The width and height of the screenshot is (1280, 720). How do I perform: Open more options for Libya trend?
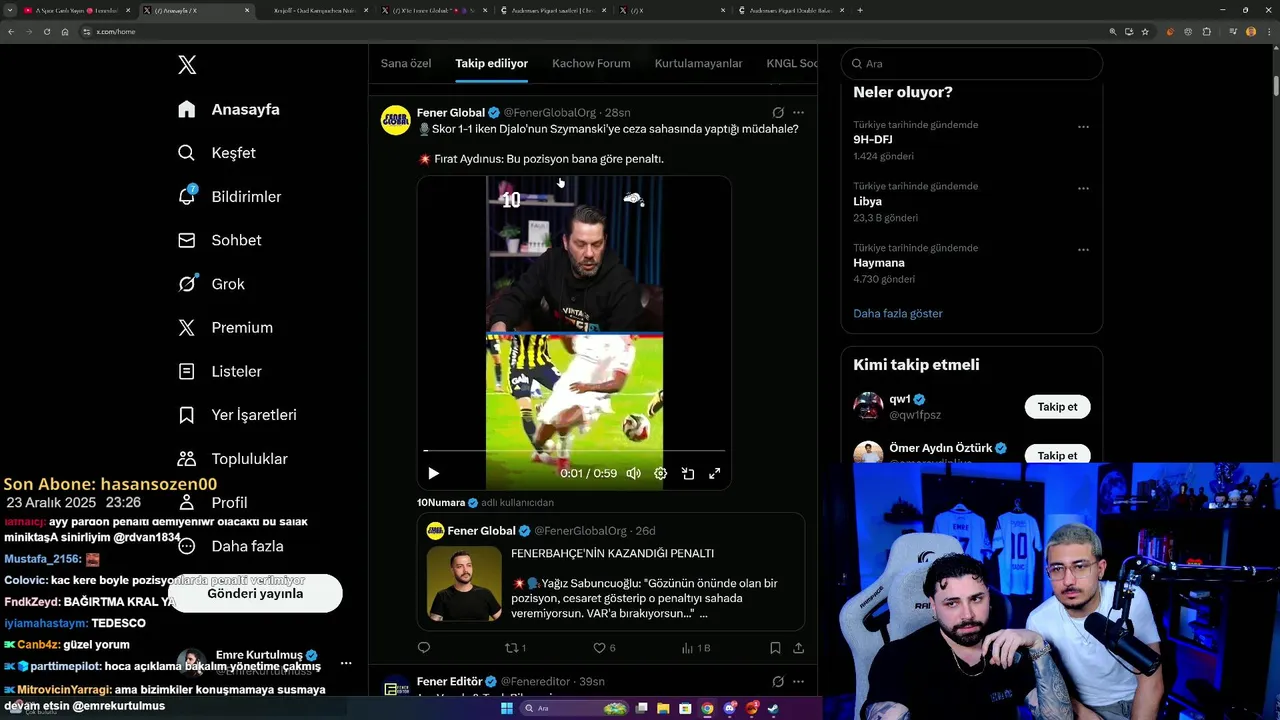click(x=1083, y=188)
